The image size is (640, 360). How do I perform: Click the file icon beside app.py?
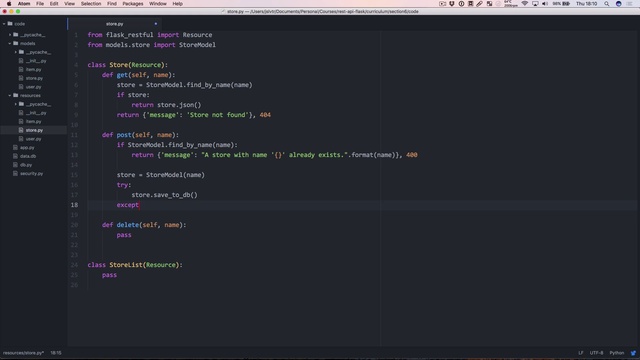pos(15,147)
